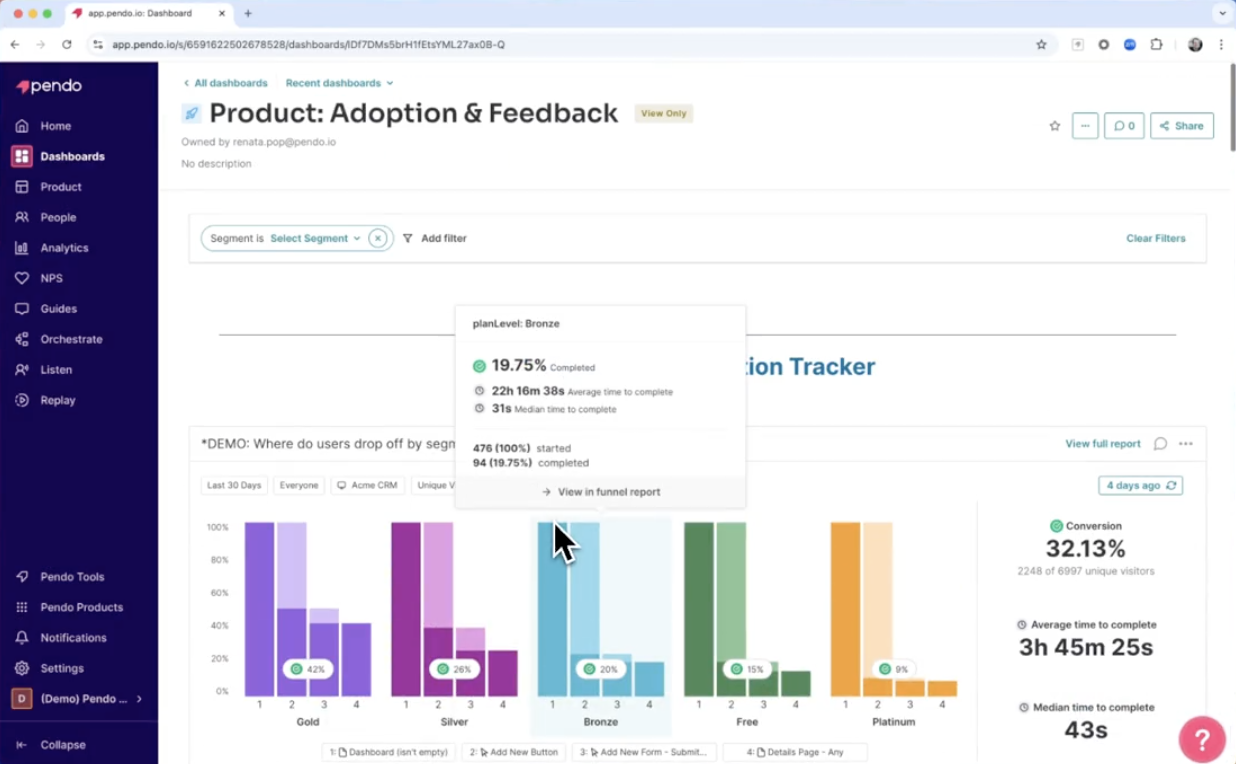
Task: Refresh the 4 days ago data
Action: [x=1172, y=485]
